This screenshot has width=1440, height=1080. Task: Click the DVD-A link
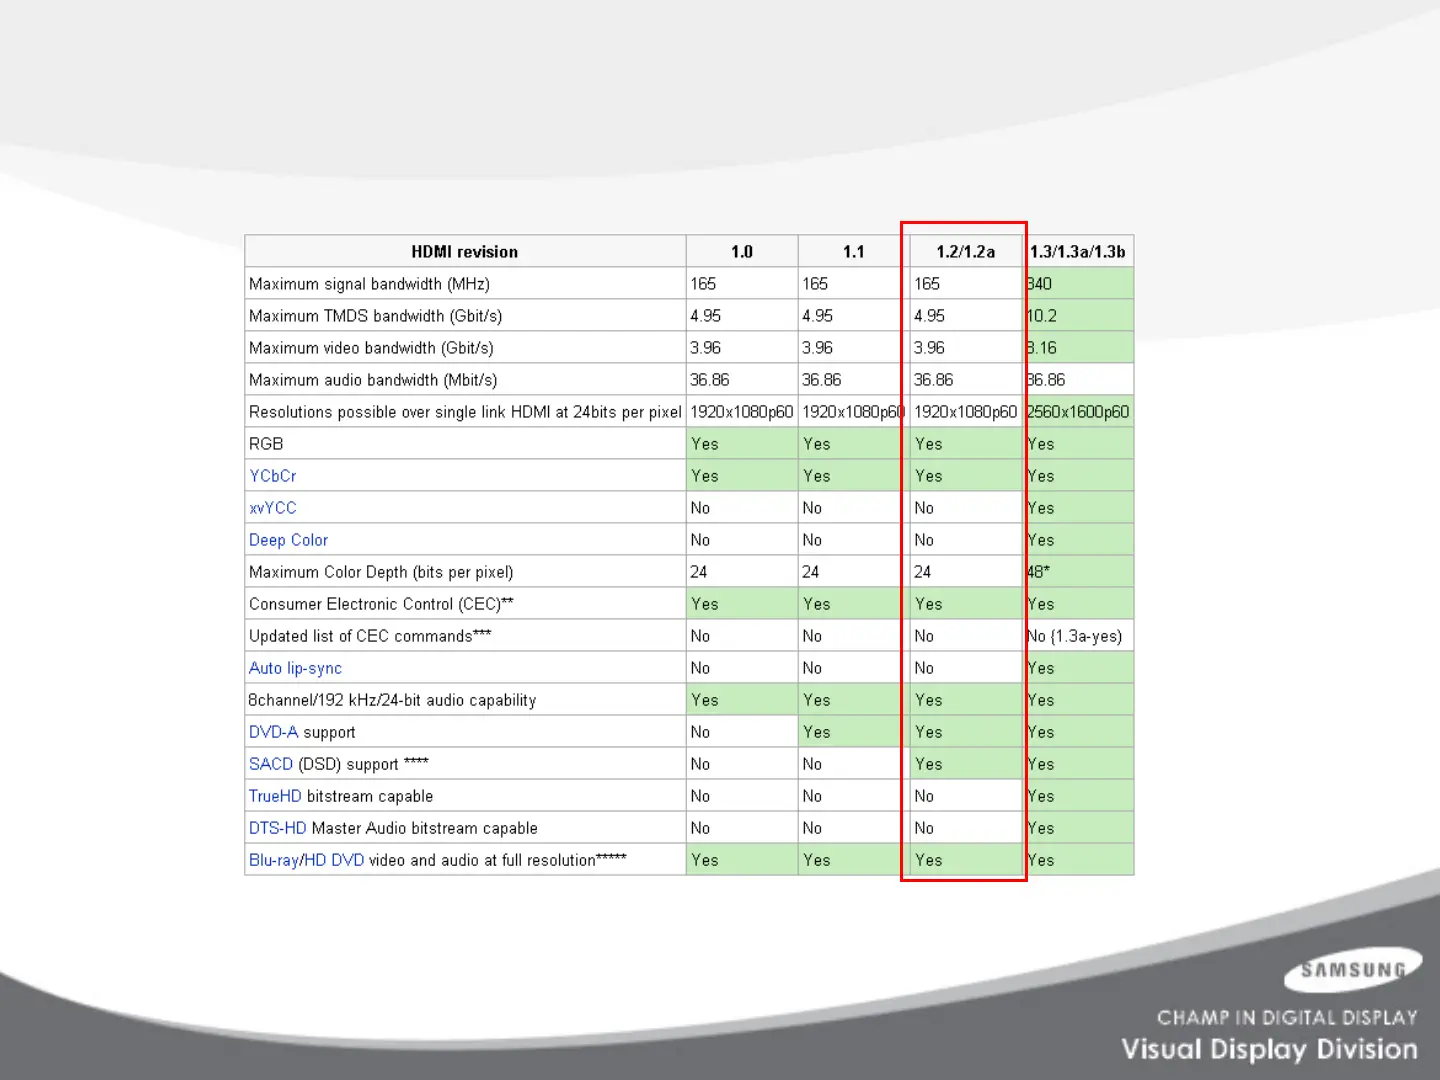pos(273,732)
